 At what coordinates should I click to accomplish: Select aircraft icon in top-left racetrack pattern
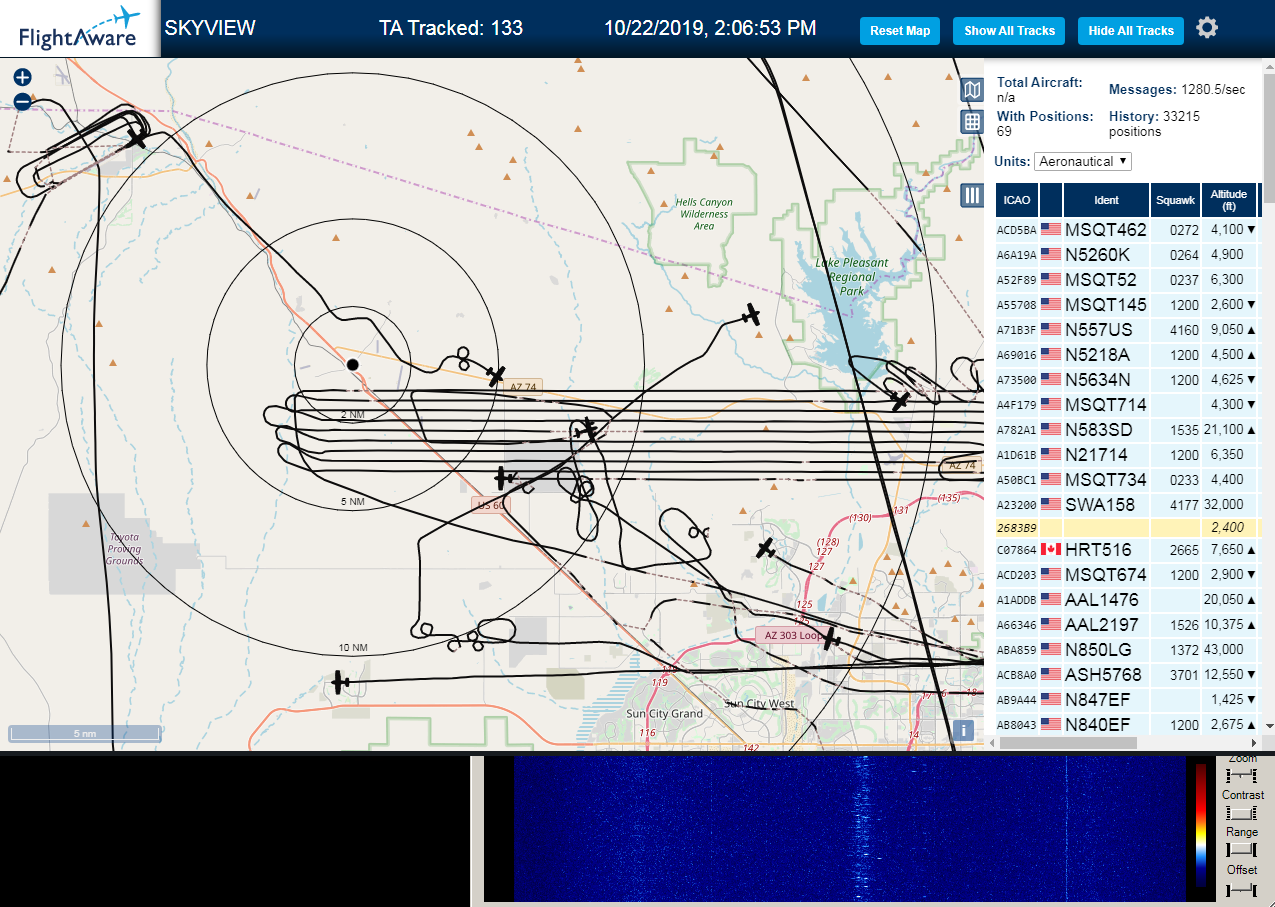[138, 139]
